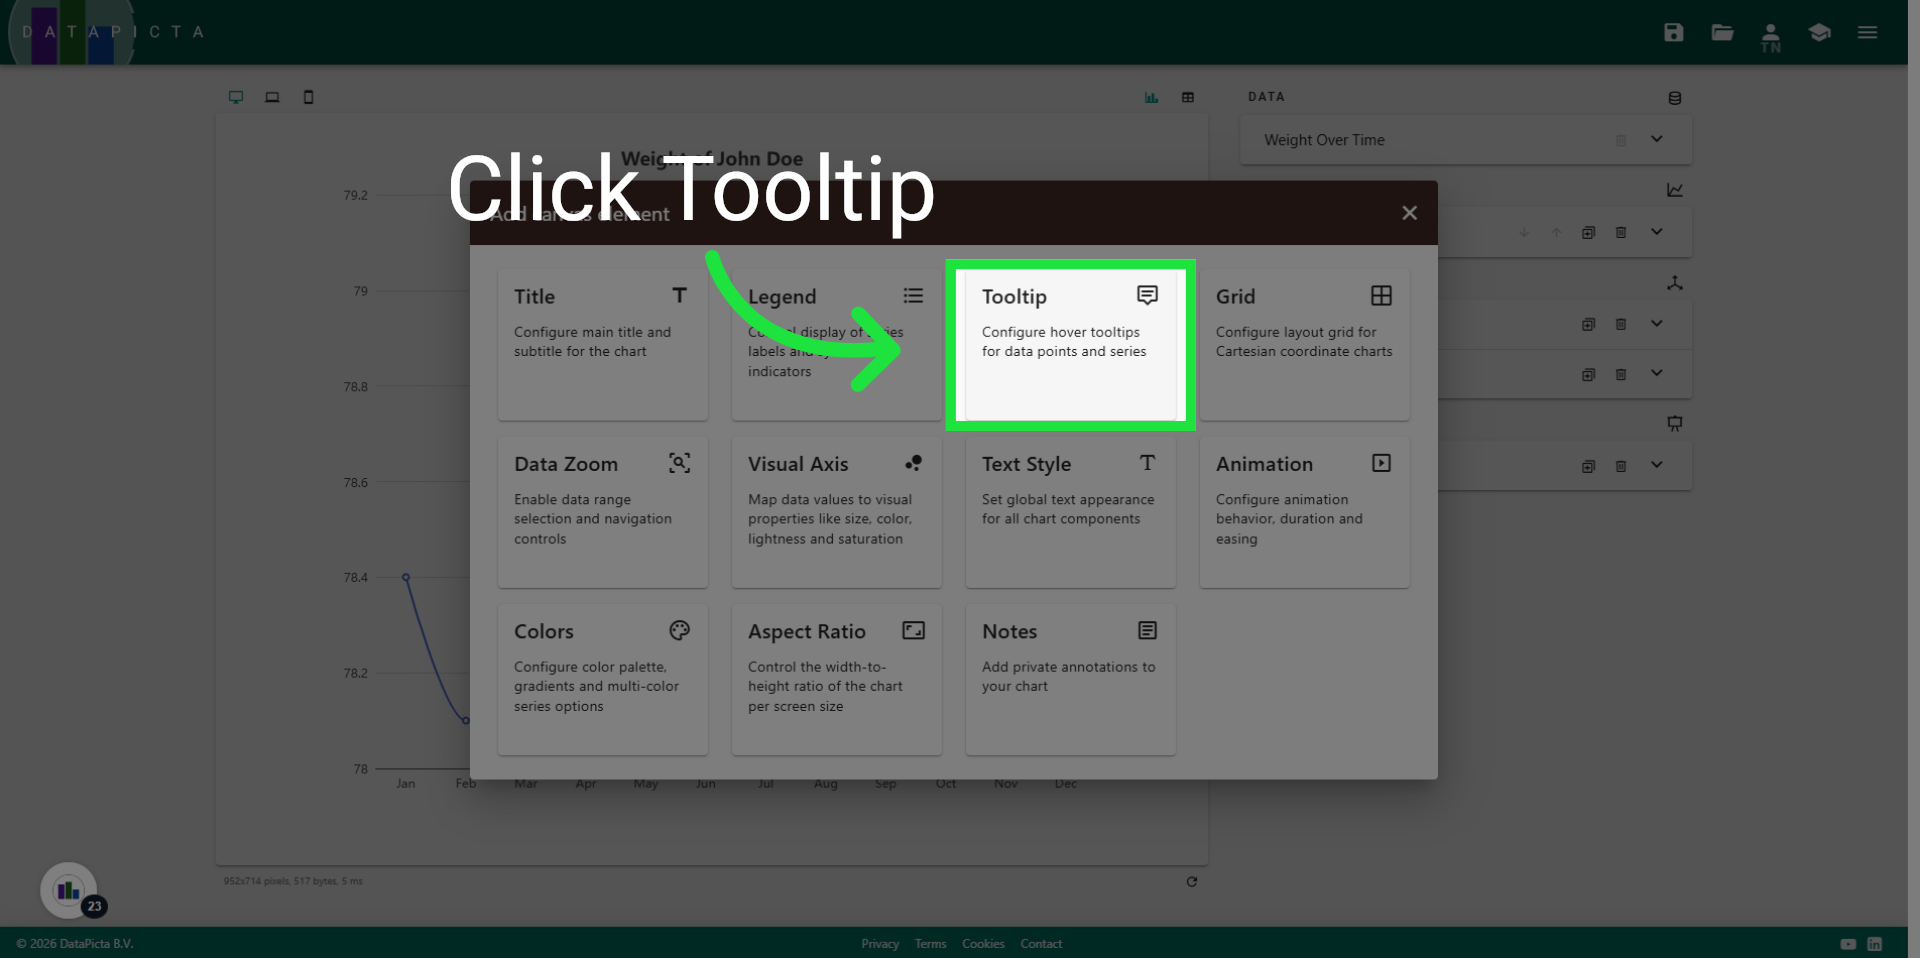Click the Privacy link at the bottom

(x=880, y=943)
